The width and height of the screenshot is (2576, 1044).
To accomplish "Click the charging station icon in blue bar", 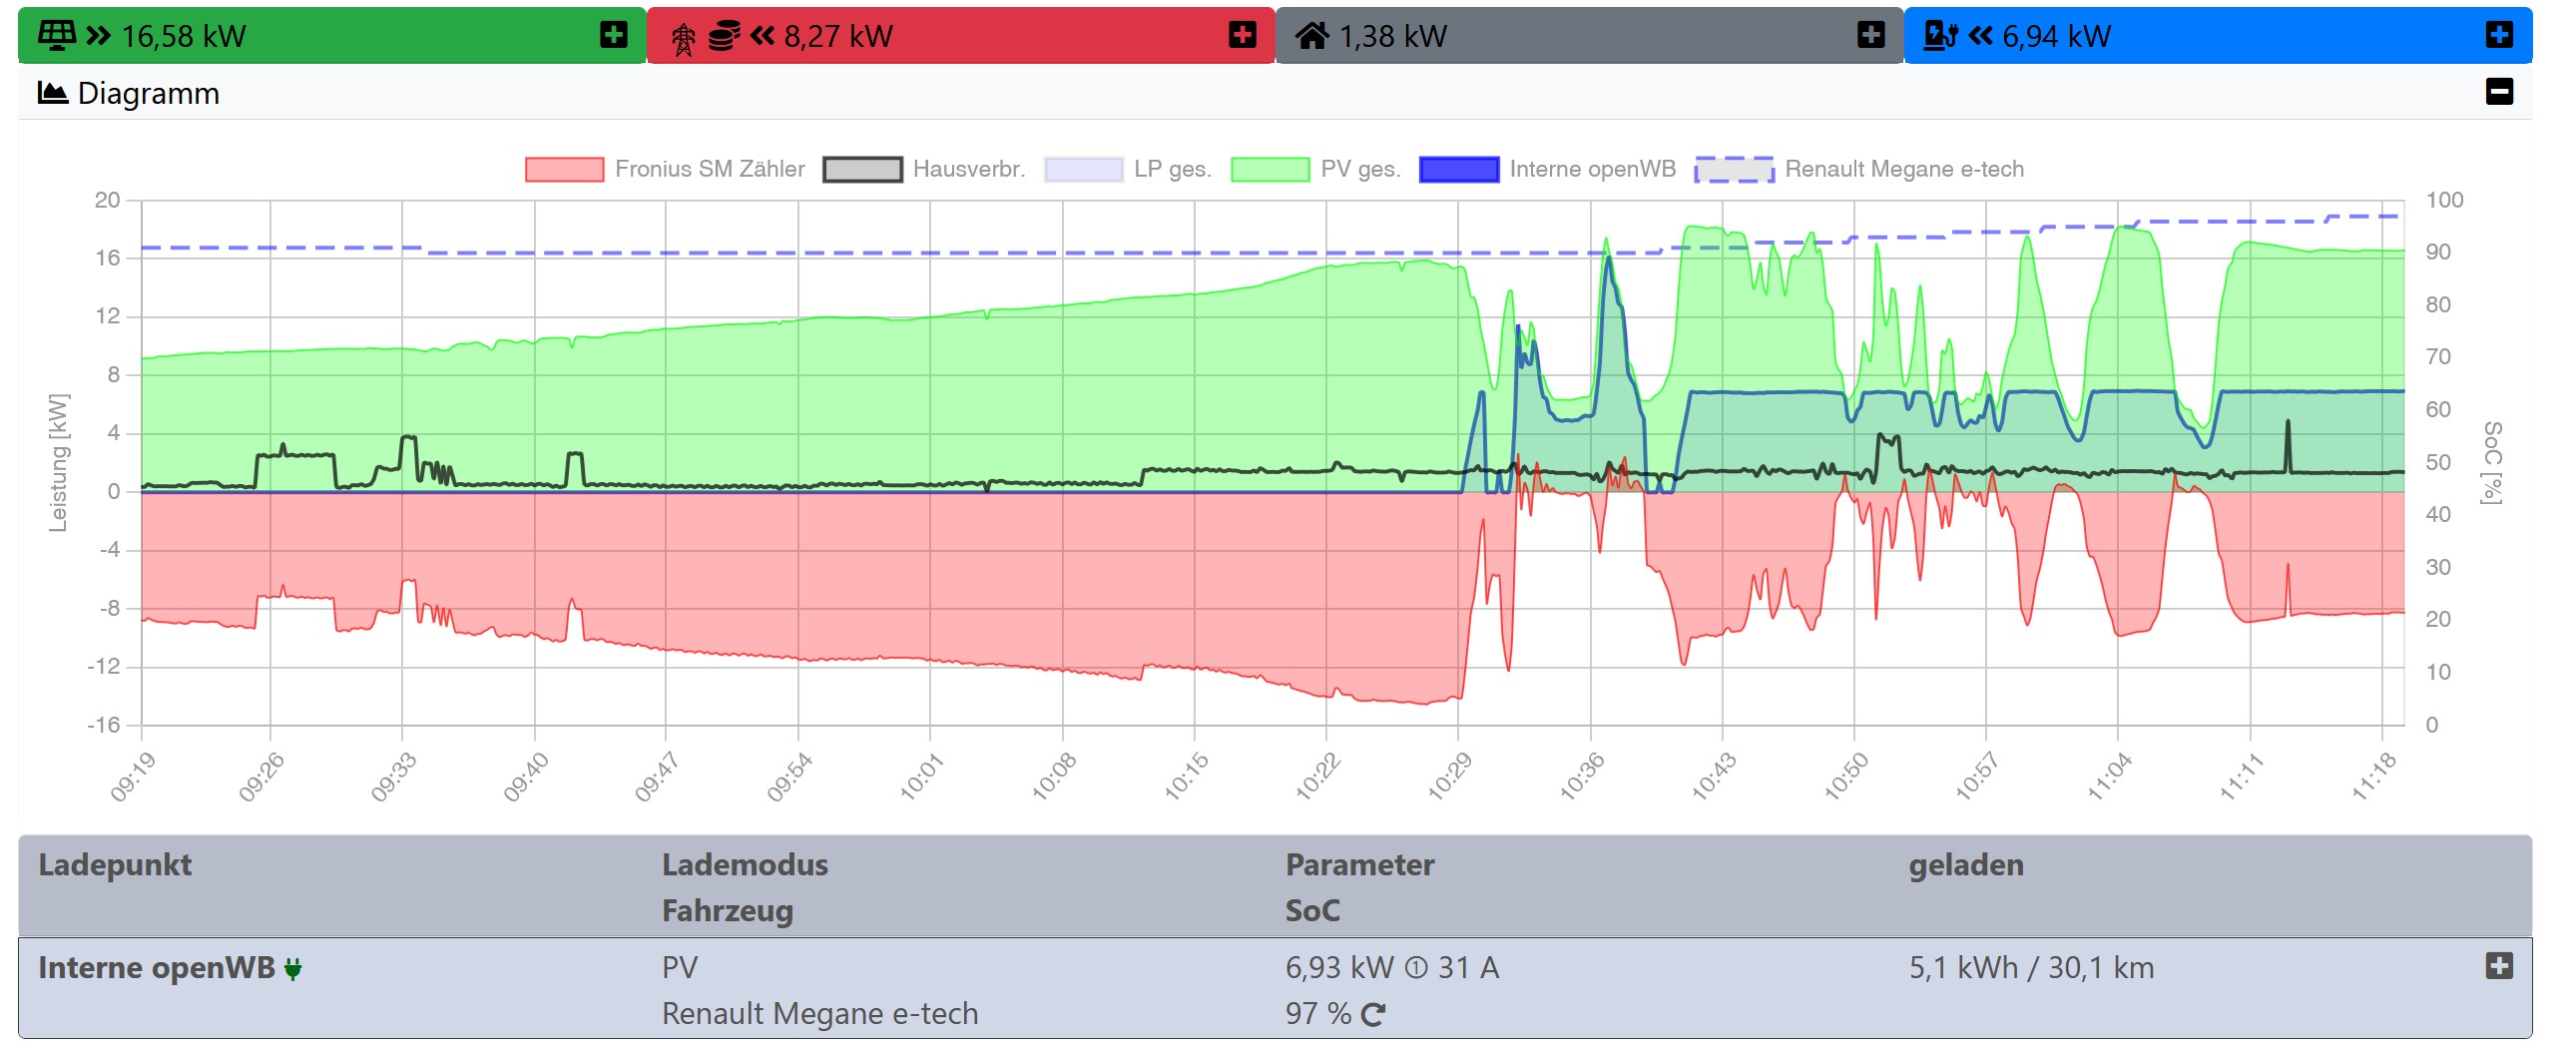I will coord(1939,36).
